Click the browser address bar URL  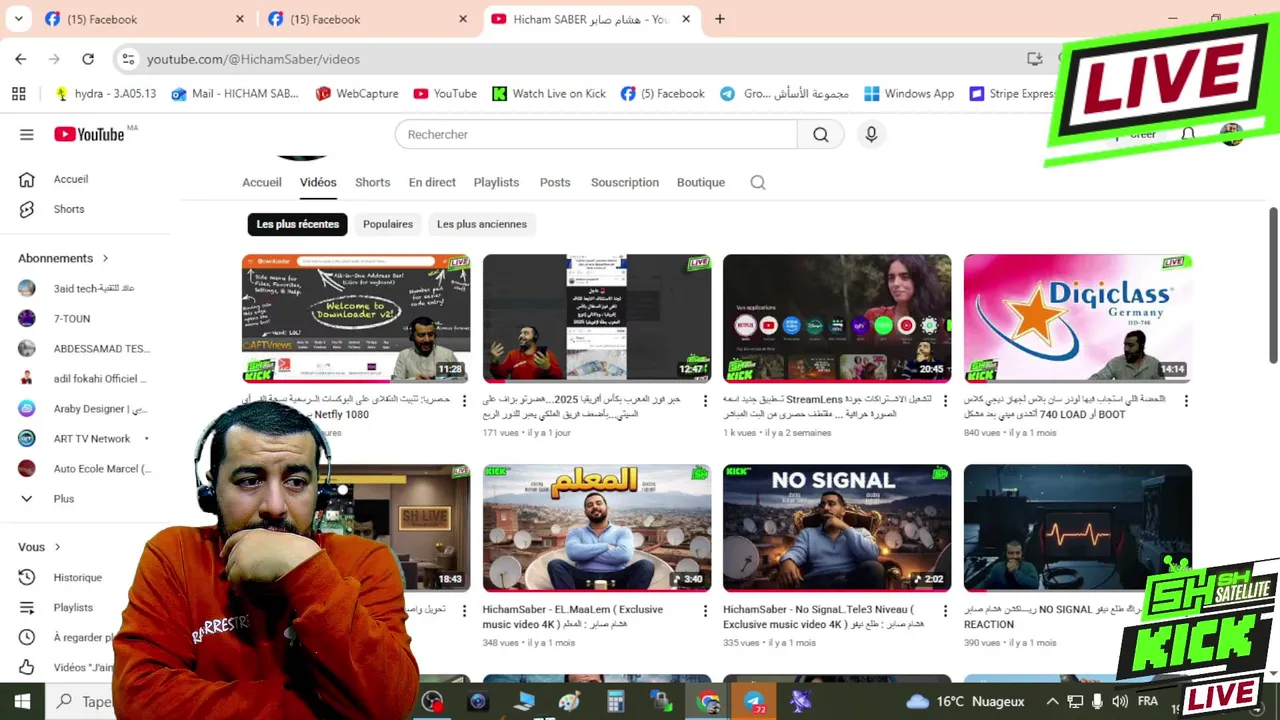point(253,59)
